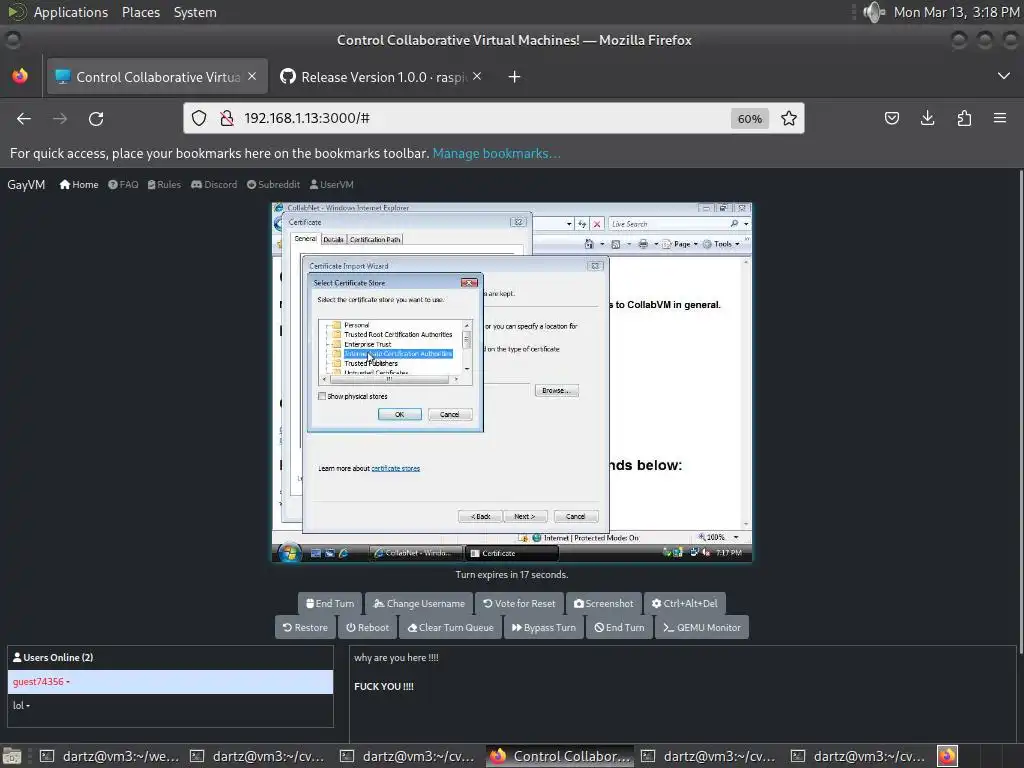Click the IE print icon in VM toolbar
This screenshot has height=768, width=1024.
point(643,244)
